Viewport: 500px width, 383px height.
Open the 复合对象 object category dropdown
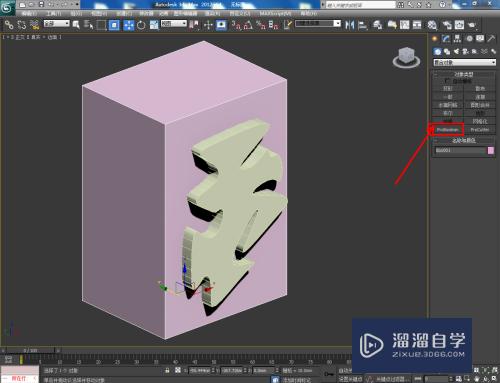click(x=464, y=62)
